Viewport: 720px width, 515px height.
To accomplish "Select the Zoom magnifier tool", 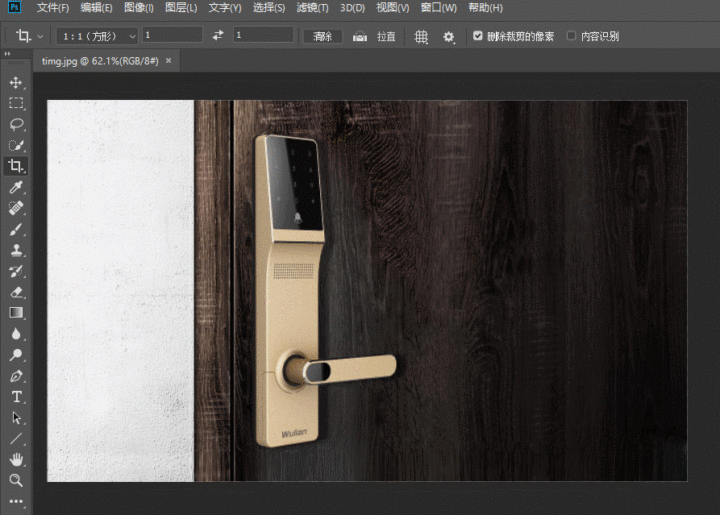I will click(x=16, y=480).
